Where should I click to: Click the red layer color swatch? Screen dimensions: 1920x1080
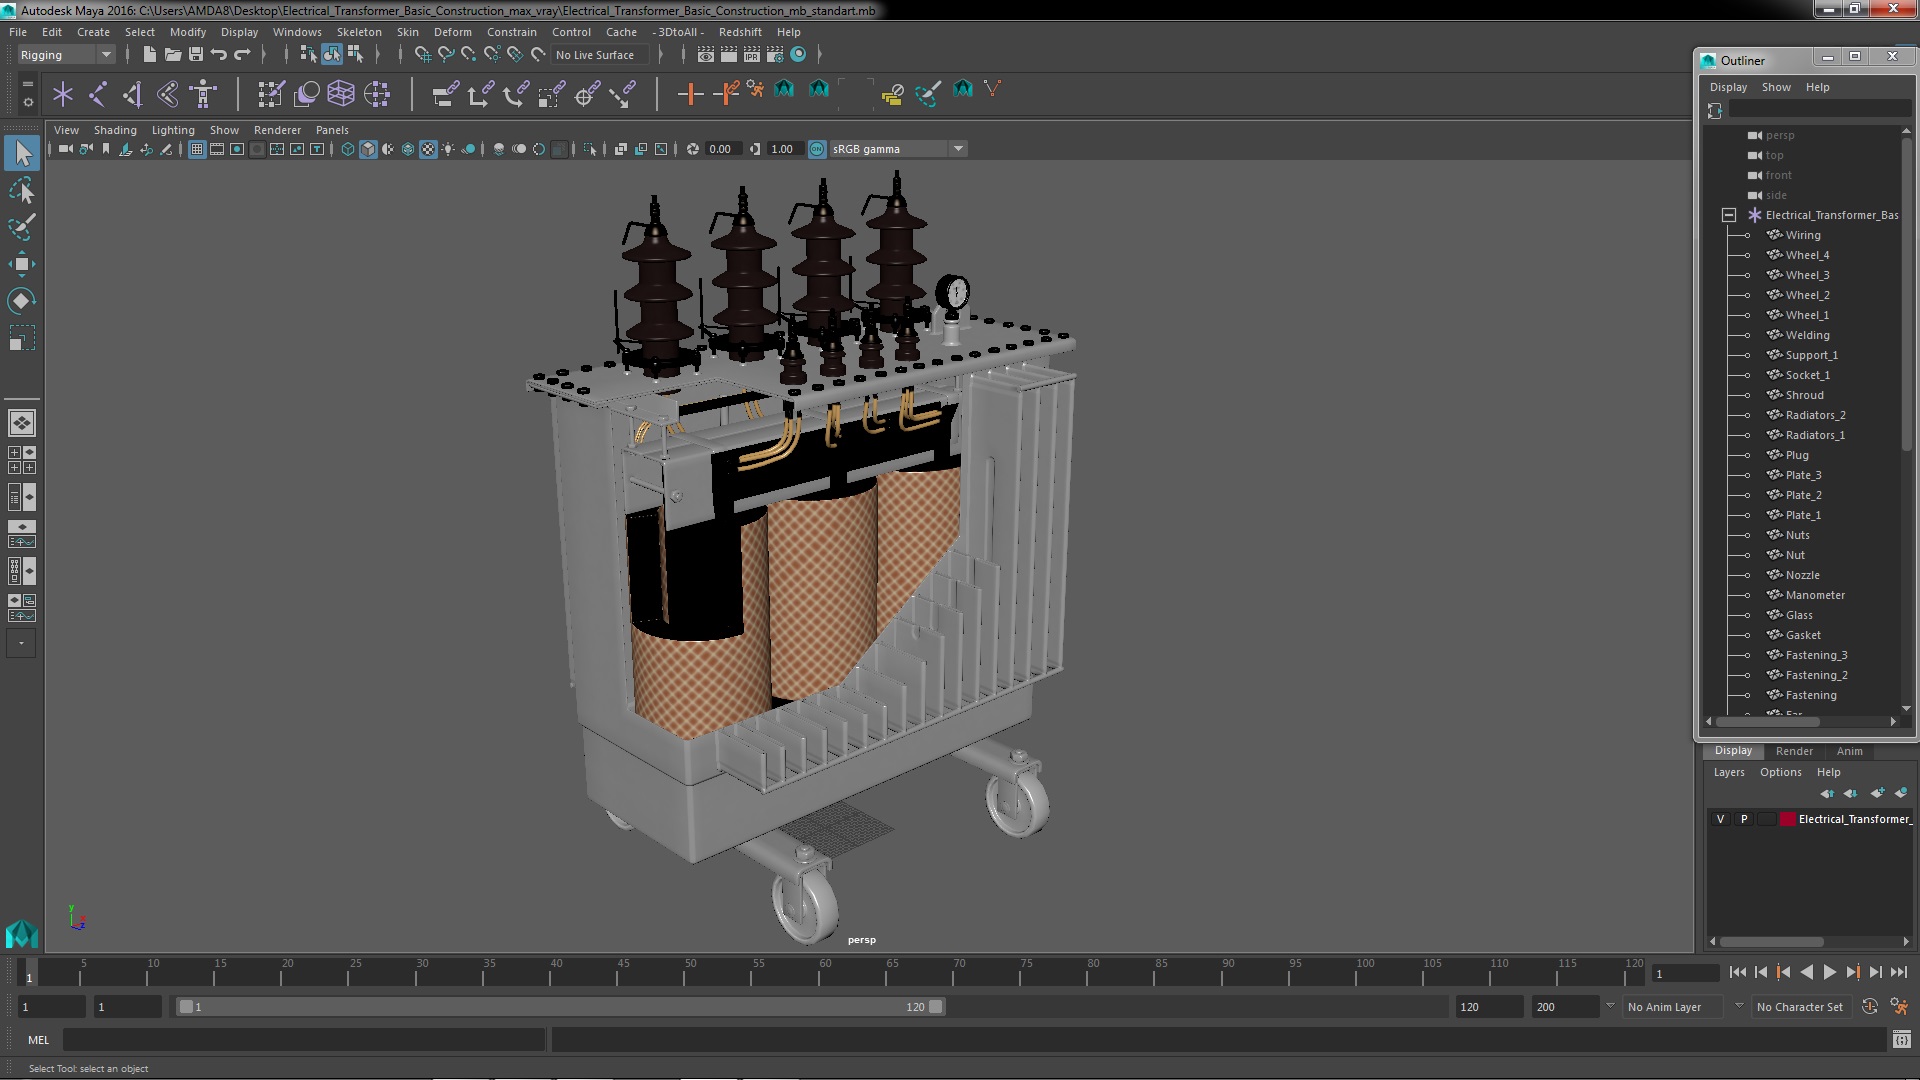[1787, 819]
